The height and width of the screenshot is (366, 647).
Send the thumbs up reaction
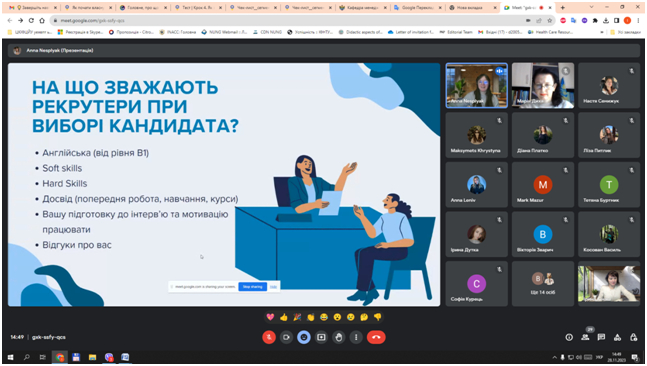pos(283,317)
